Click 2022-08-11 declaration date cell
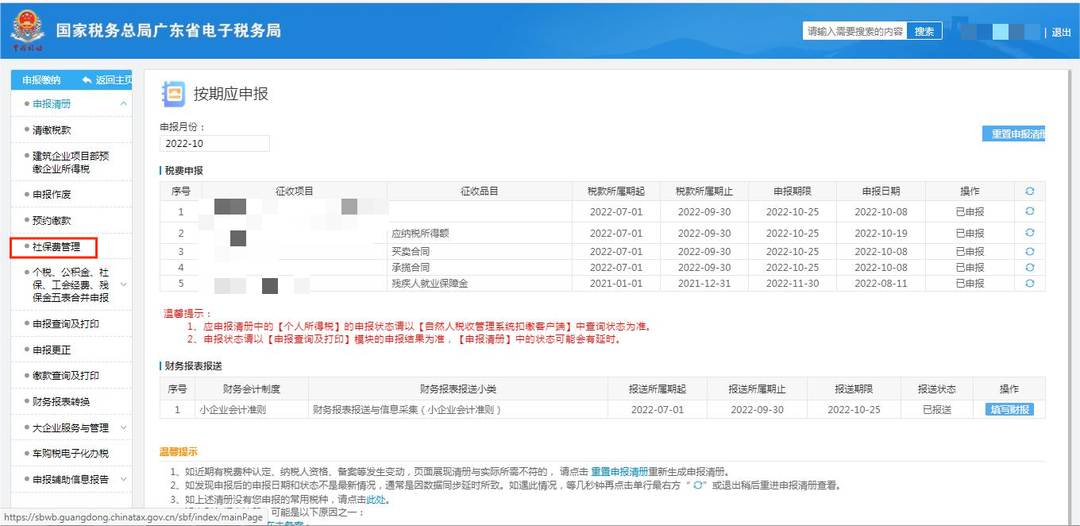This screenshot has height=526, width=1080. coord(880,283)
